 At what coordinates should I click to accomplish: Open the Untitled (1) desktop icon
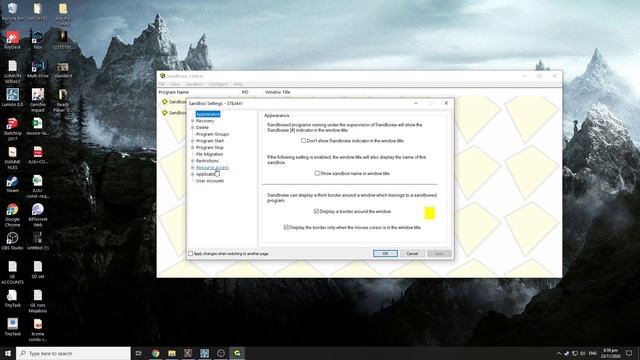(x=38, y=241)
